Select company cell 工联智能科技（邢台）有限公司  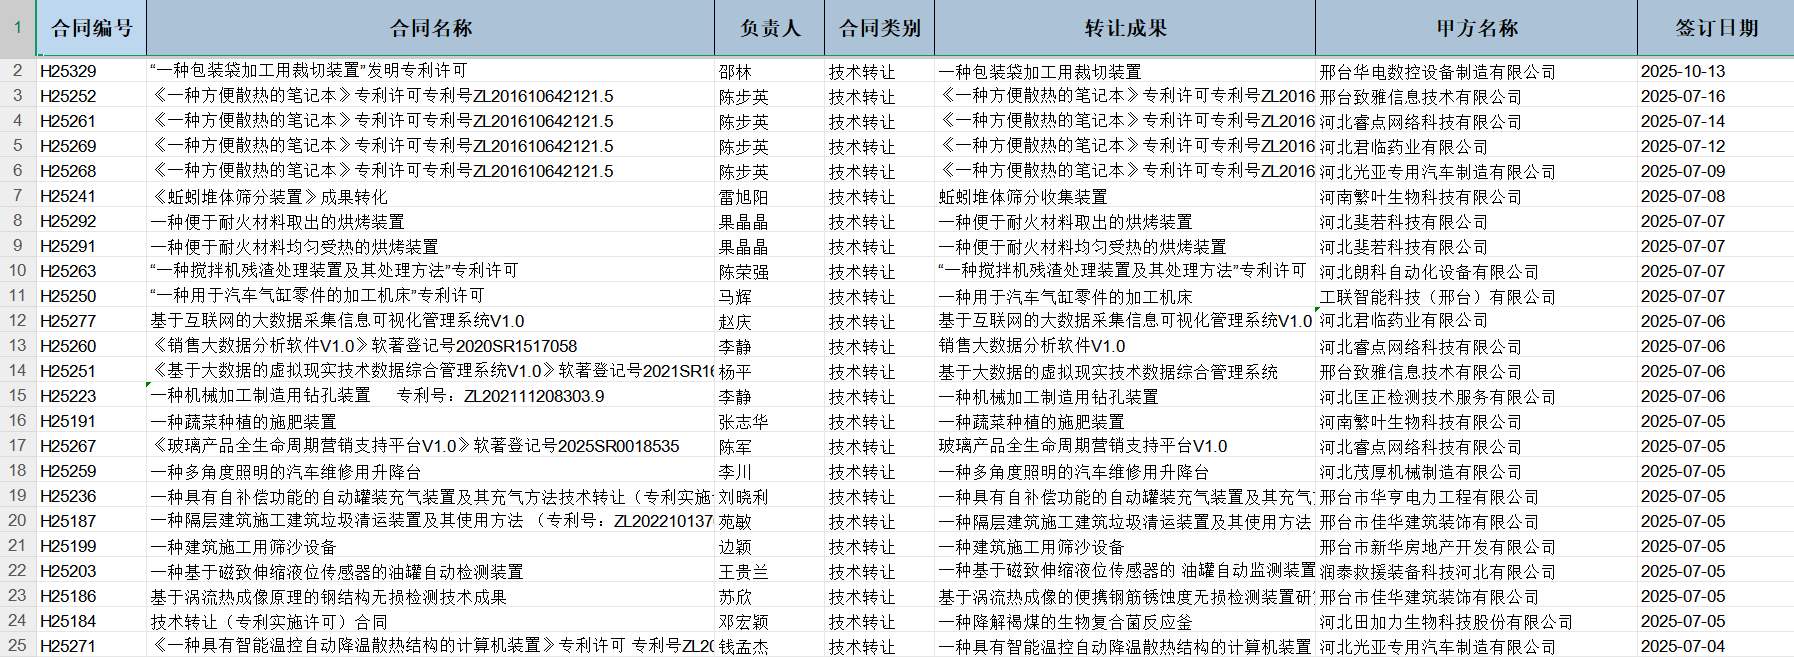[x=1477, y=296]
